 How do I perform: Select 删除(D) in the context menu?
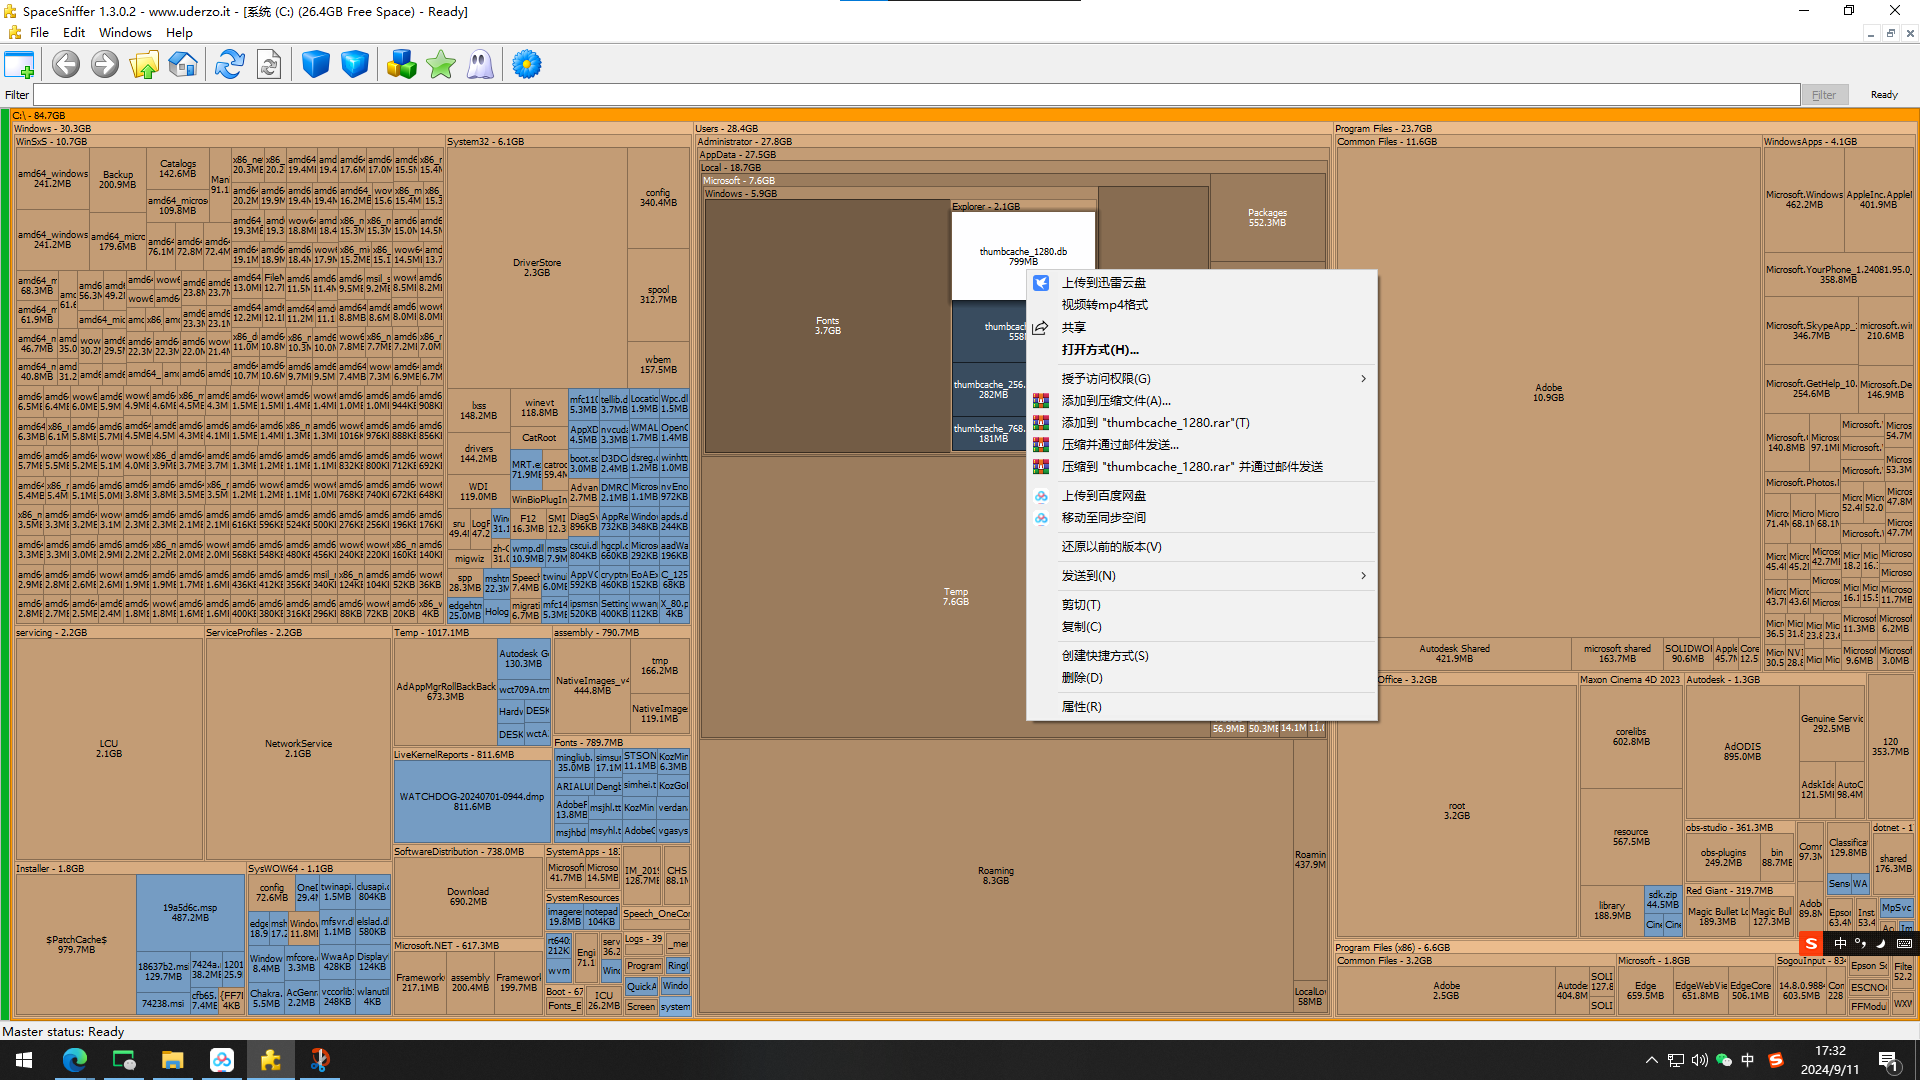coord(1081,678)
